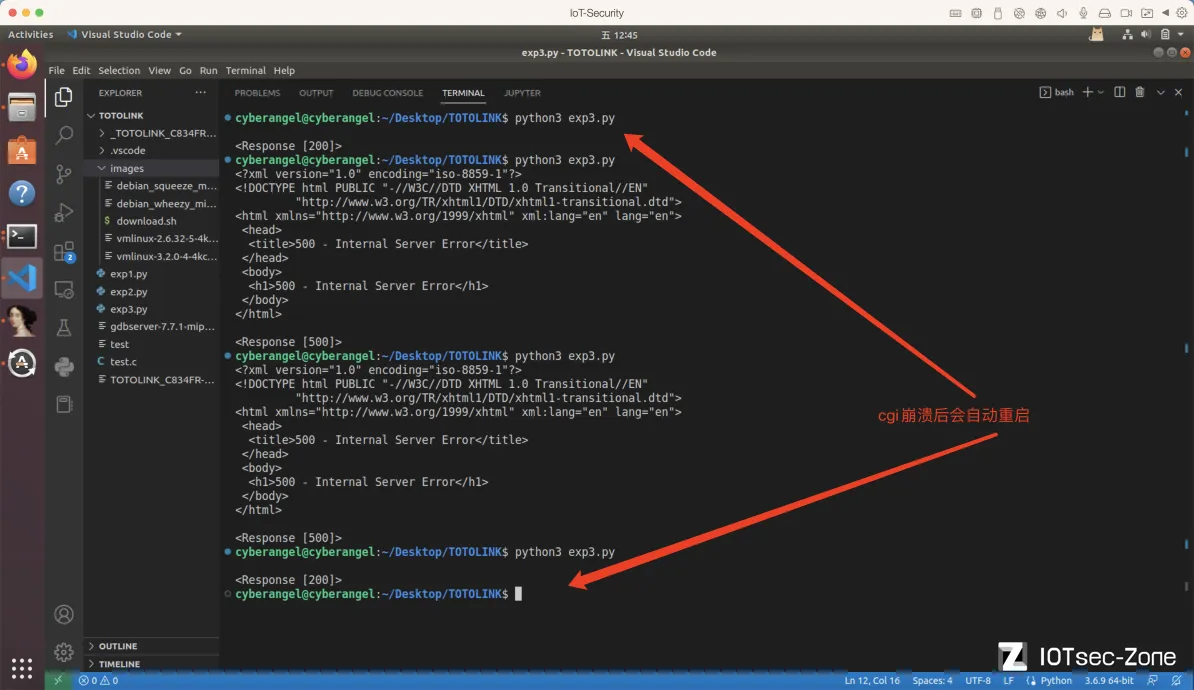Open the Terminal menu
Screen dimensions: 1194x690
click(245, 70)
